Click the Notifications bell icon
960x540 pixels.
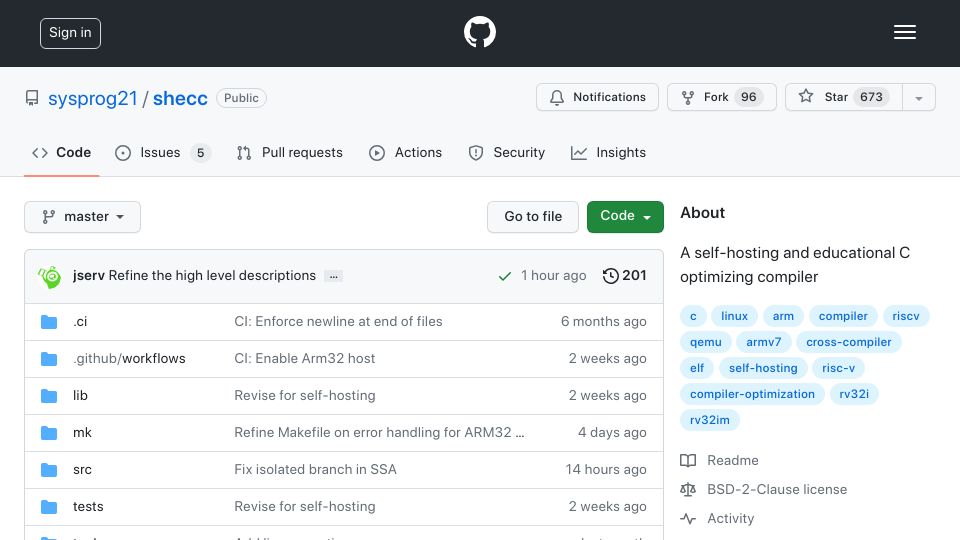tap(557, 97)
